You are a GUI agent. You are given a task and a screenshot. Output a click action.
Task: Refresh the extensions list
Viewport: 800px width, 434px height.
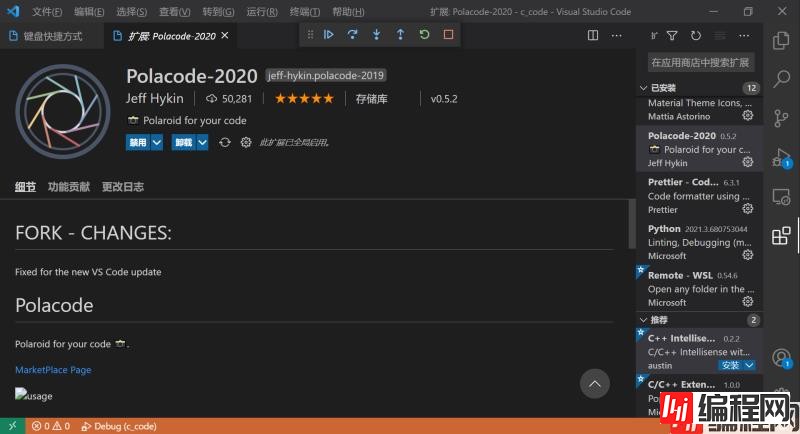pos(695,35)
